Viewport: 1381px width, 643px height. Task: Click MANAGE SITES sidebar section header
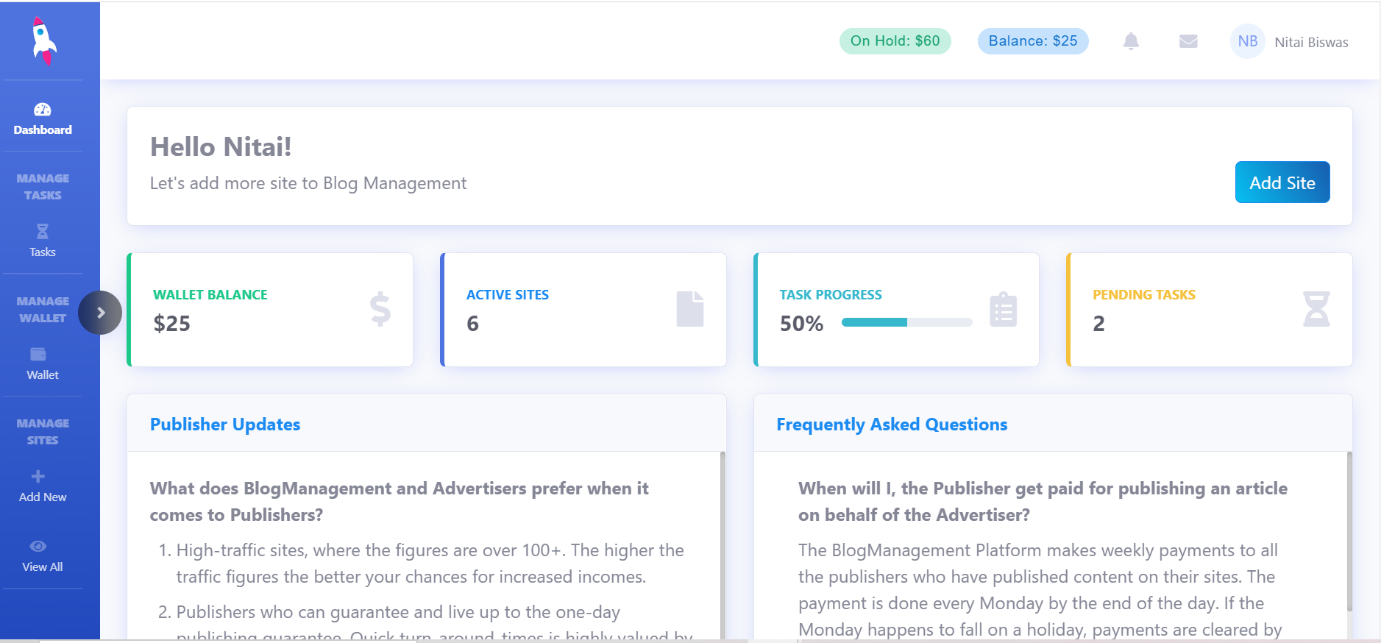(x=43, y=431)
